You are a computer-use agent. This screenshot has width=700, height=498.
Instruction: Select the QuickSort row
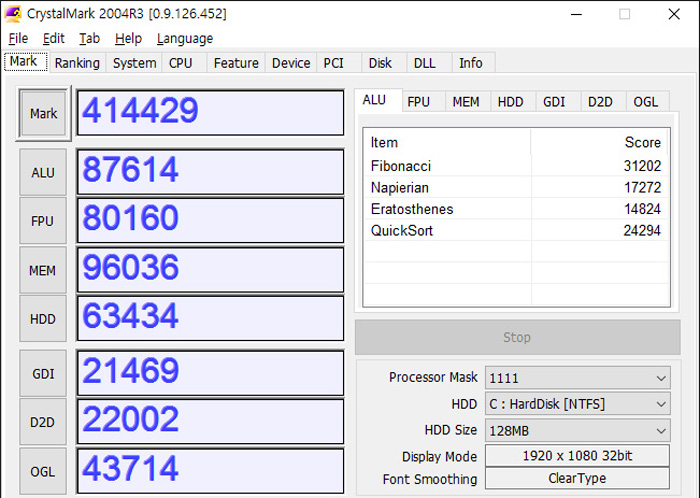(x=517, y=230)
